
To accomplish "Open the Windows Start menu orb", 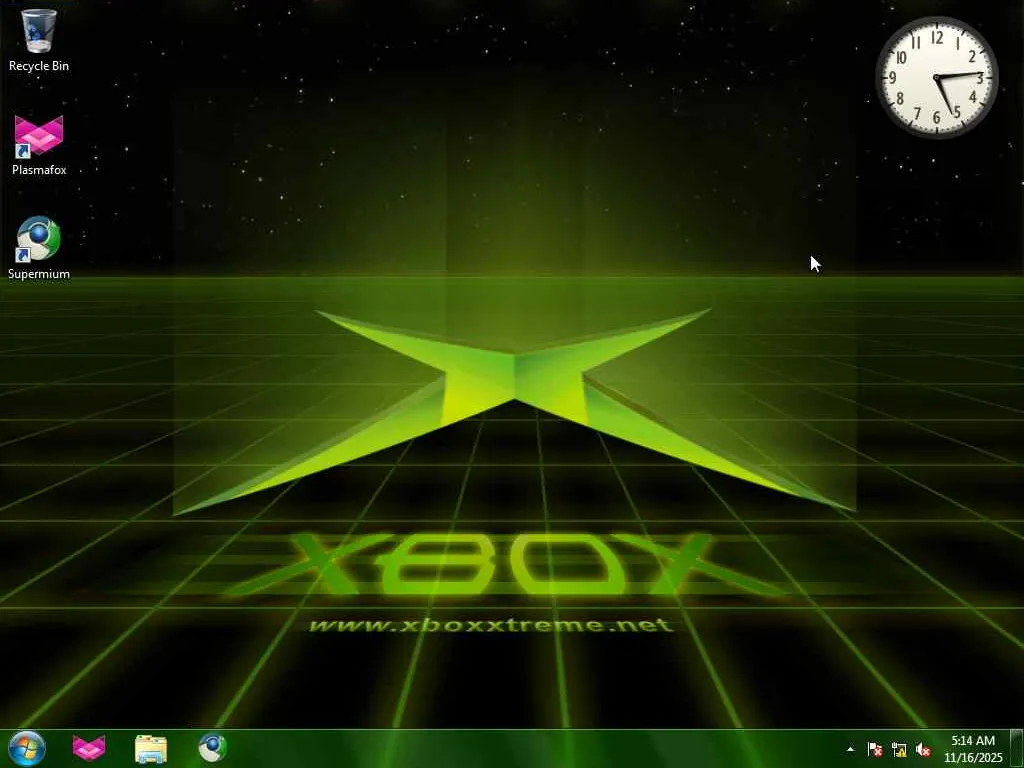I will click(x=27, y=748).
